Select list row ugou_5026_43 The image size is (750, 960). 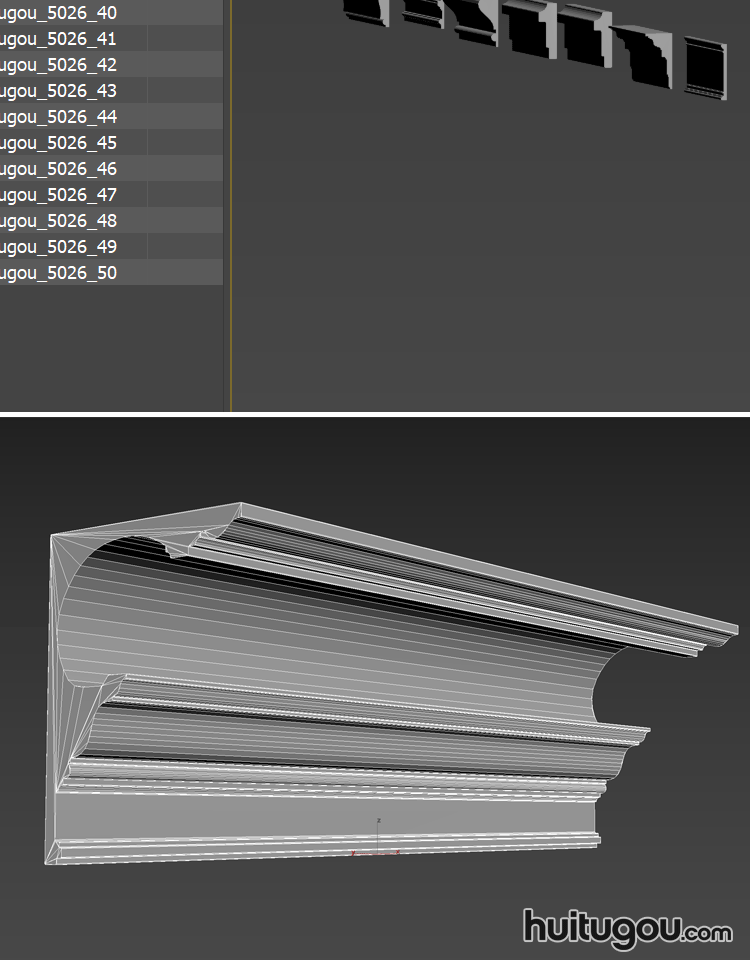(x=111, y=90)
